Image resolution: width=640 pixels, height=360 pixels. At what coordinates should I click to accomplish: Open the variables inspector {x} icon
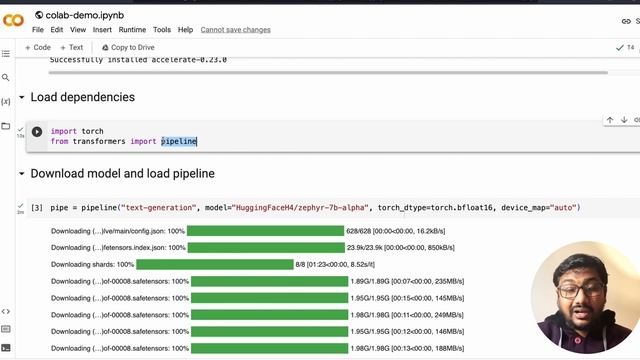coord(6,102)
